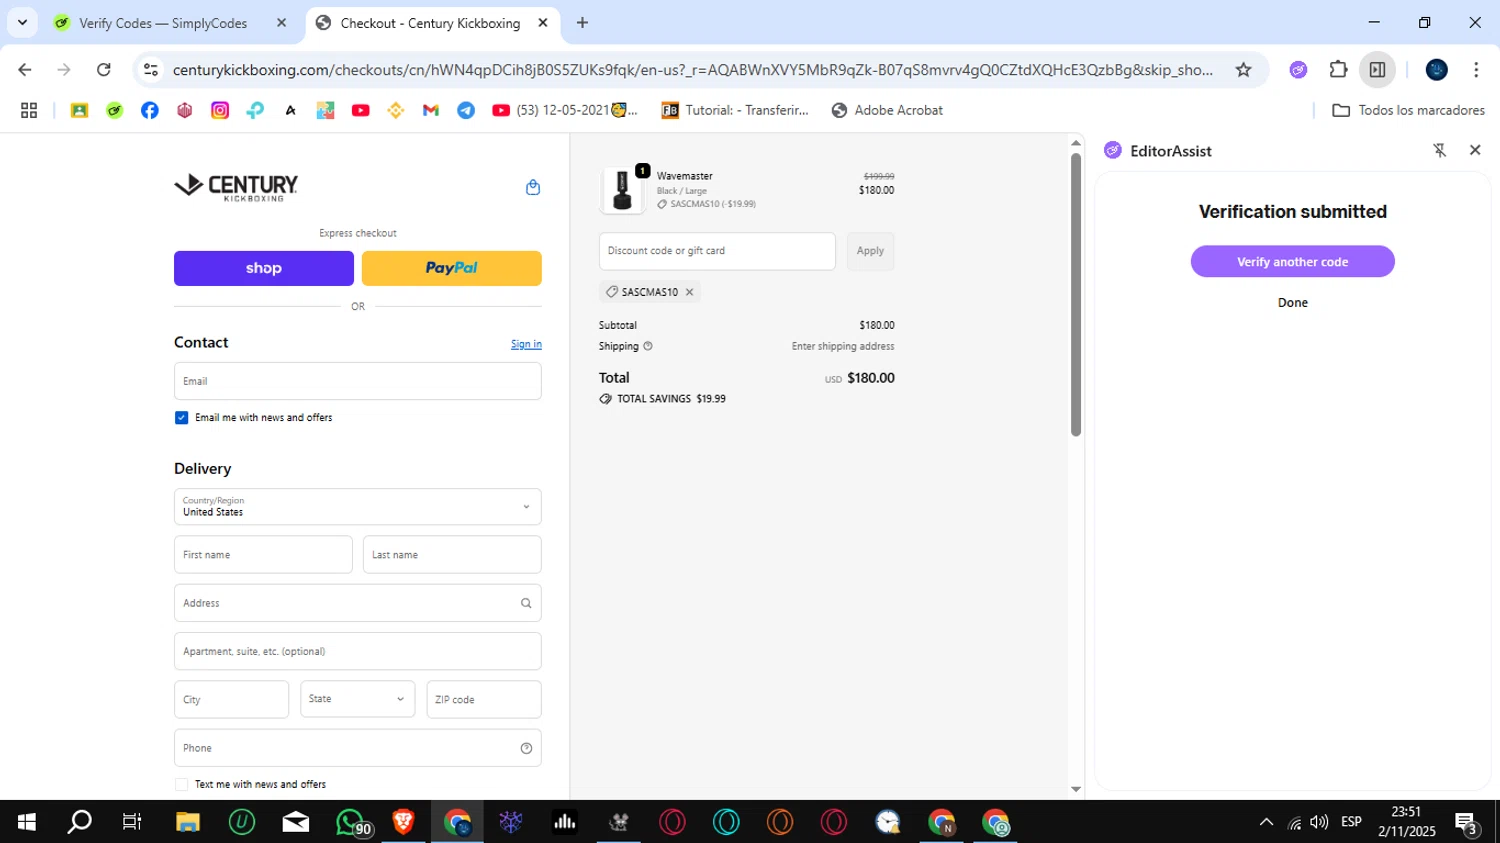Open WhatsApp from the taskbar
This screenshot has height=843, width=1500.
(352, 822)
